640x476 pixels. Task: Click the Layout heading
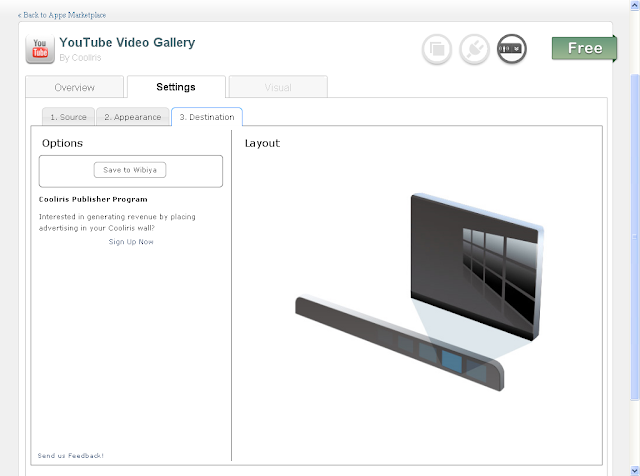click(x=262, y=143)
